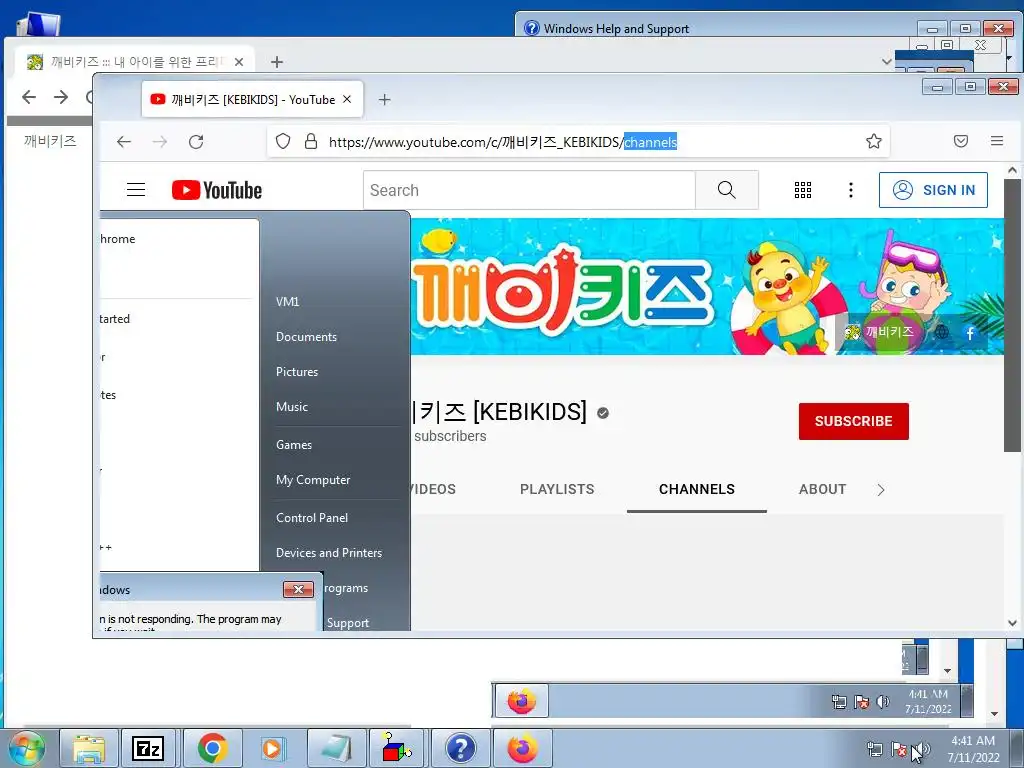This screenshot has height=768, width=1024.
Task: Expand more channel tabs with the chevron
Action: pos(881,490)
